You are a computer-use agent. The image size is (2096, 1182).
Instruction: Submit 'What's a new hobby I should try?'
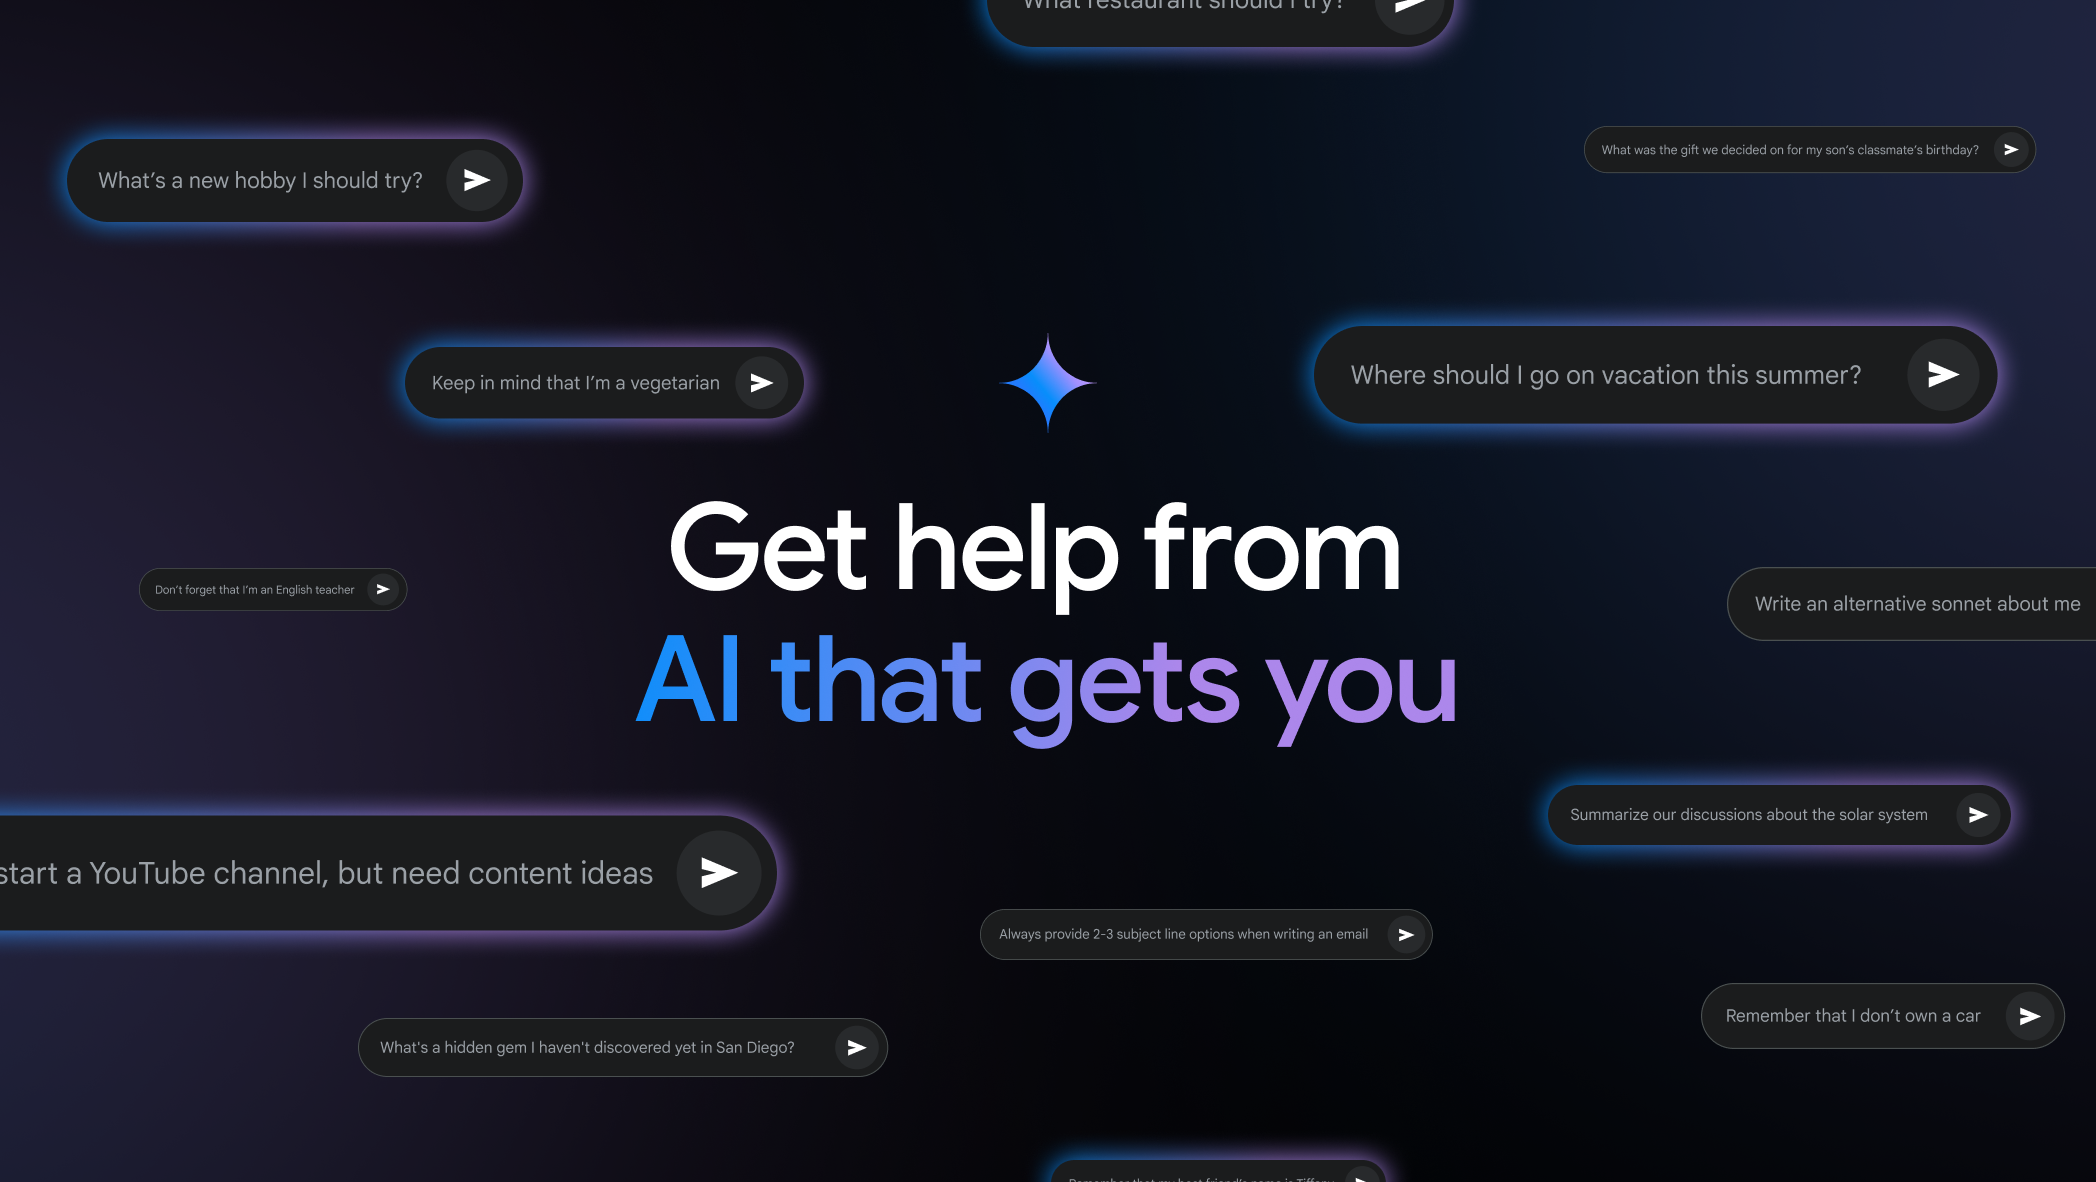click(474, 180)
